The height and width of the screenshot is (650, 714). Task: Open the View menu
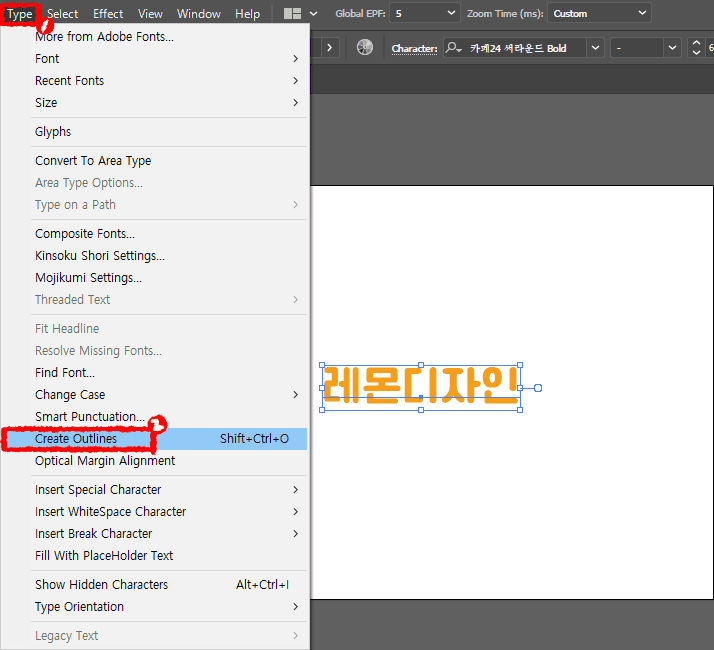pyautogui.click(x=150, y=14)
